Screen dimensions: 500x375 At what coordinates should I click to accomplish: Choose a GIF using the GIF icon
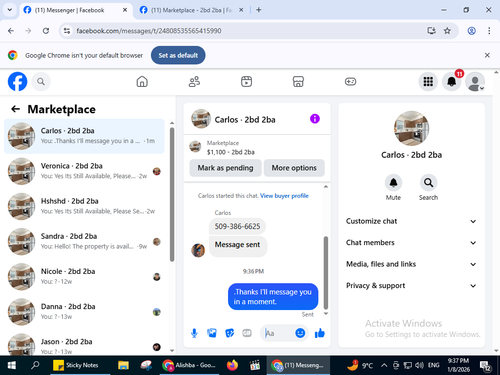coord(247,333)
